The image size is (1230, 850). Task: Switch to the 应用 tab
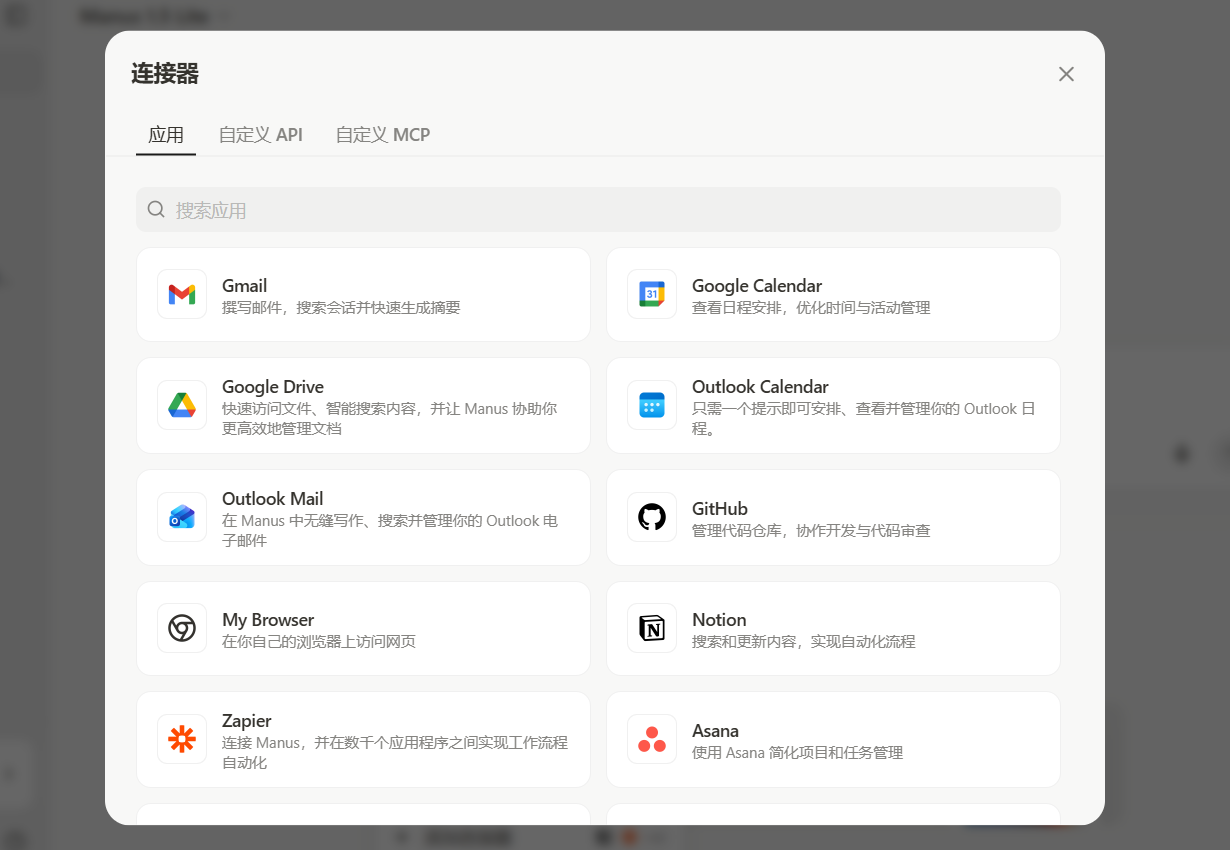point(166,134)
